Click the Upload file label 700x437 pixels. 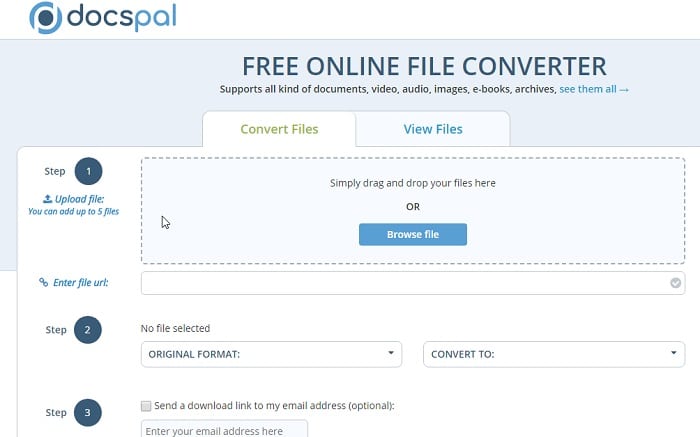79,199
